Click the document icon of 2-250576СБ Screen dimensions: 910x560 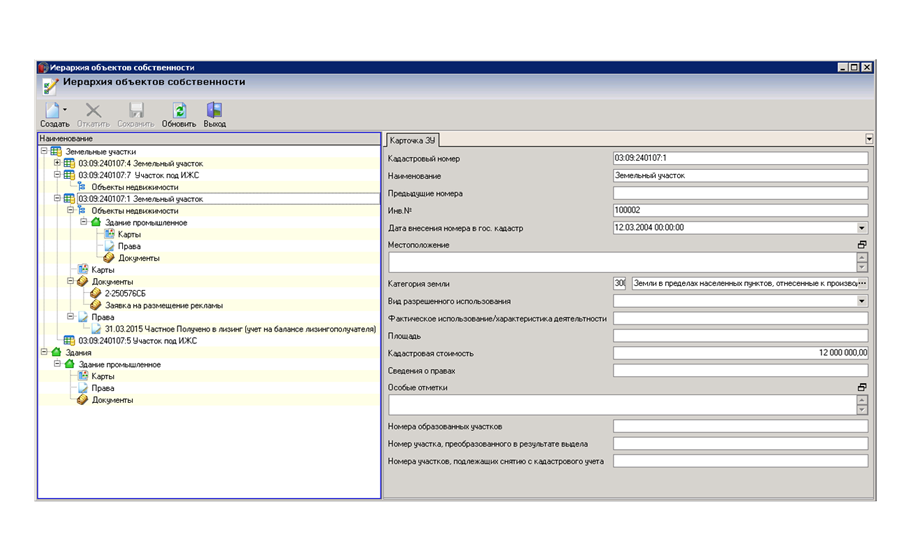[96, 293]
